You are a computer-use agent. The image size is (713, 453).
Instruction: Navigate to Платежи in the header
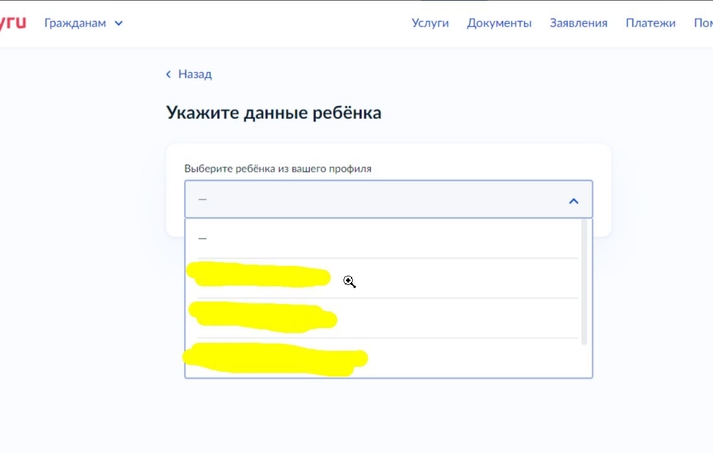pos(650,23)
